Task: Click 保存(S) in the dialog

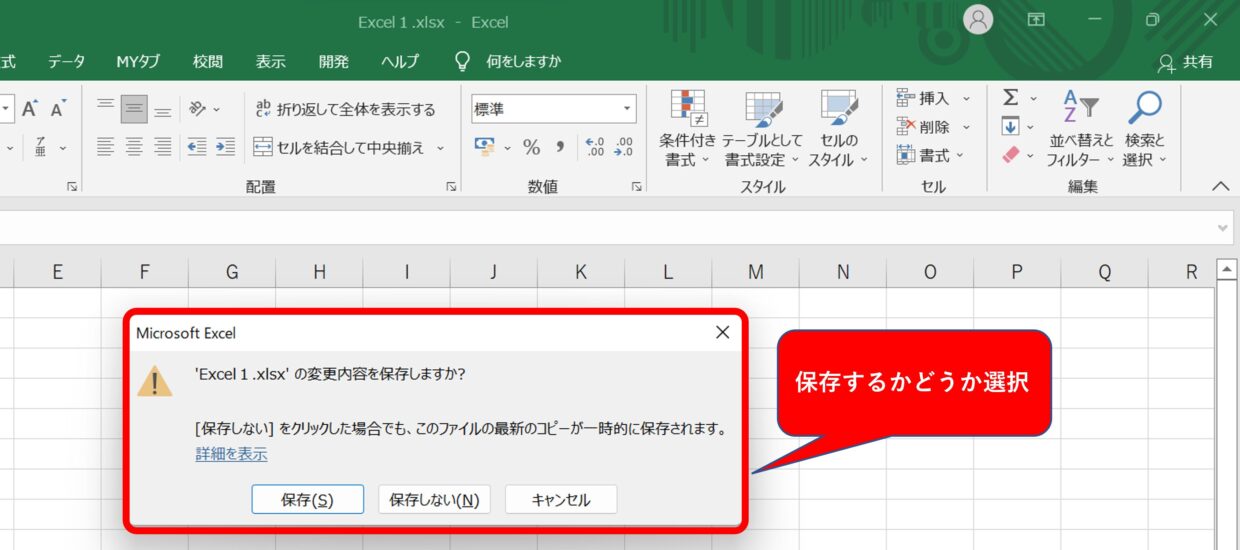Action: click(308, 500)
